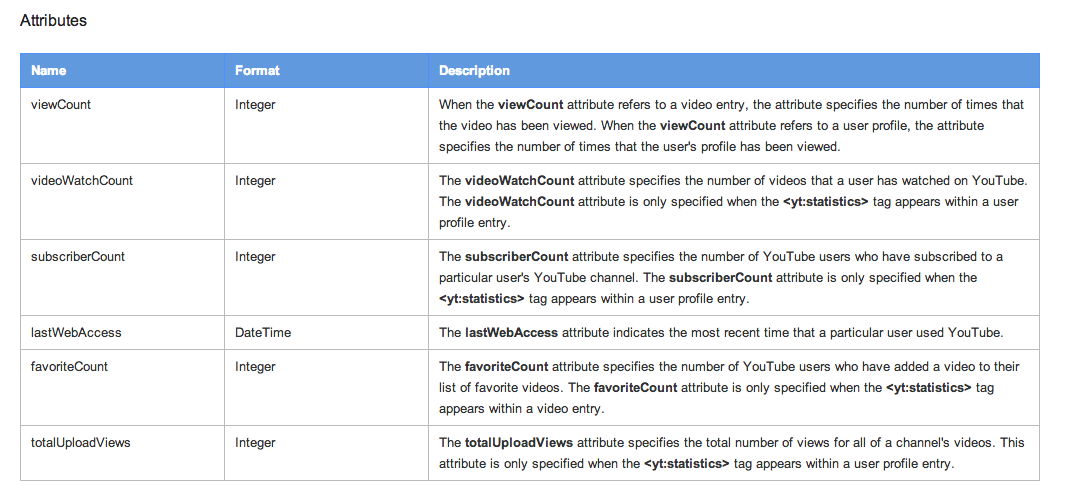Click the bold <yt:statistics> tag in videoWatchCount description
The image size is (1065, 502).
coord(825,202)
